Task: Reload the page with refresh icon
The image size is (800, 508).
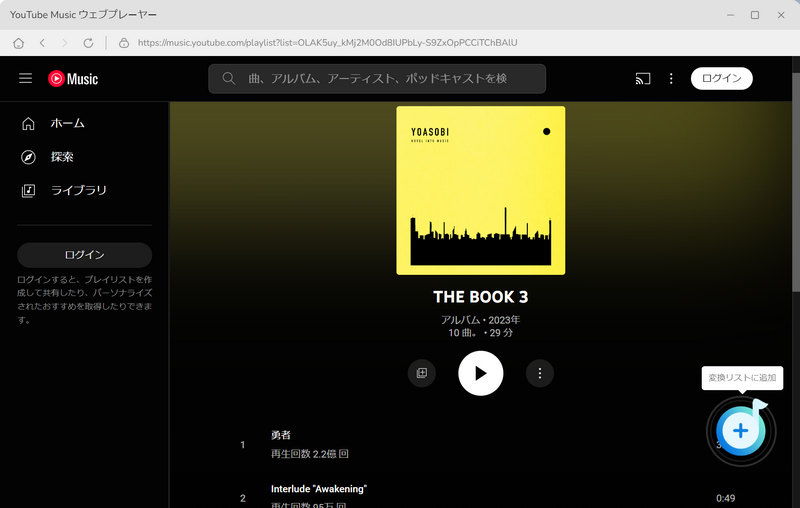Action: click(x=88, y=43)
